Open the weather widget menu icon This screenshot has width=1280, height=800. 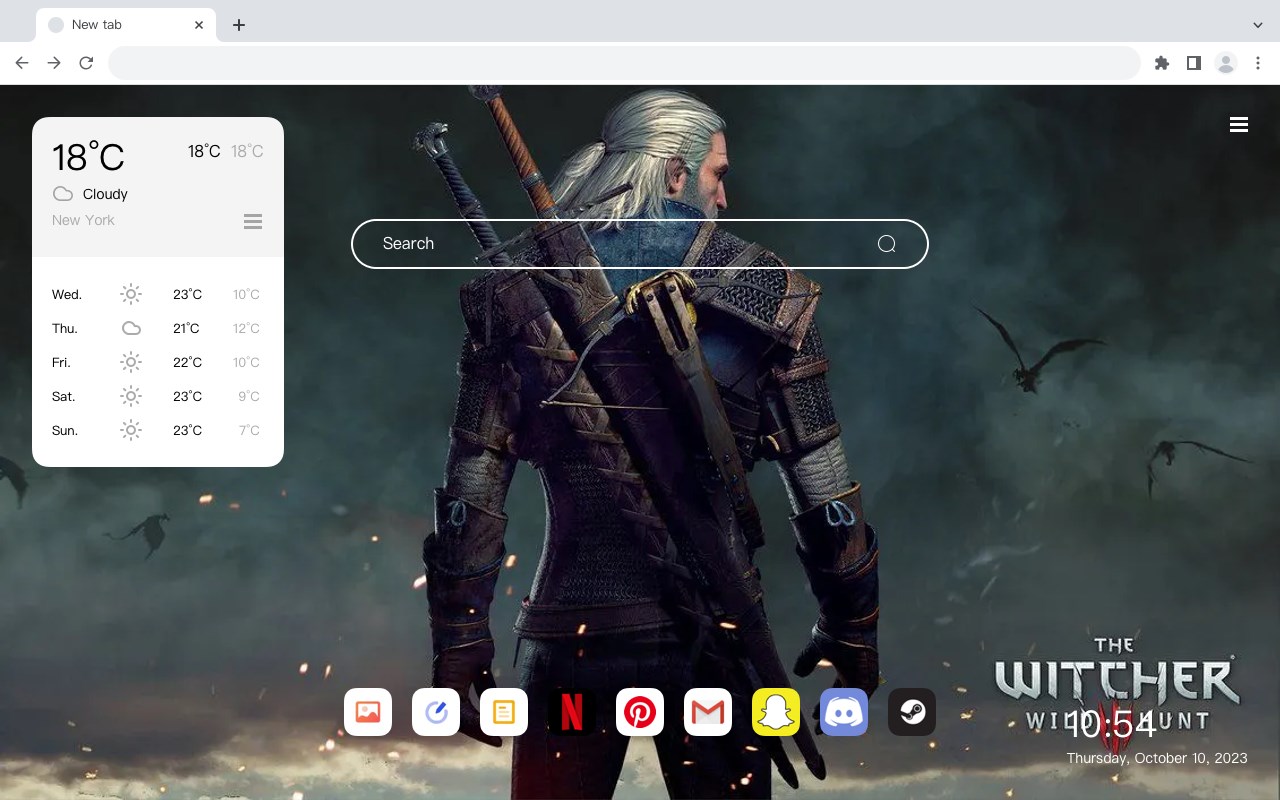click(x=253, y=221)
